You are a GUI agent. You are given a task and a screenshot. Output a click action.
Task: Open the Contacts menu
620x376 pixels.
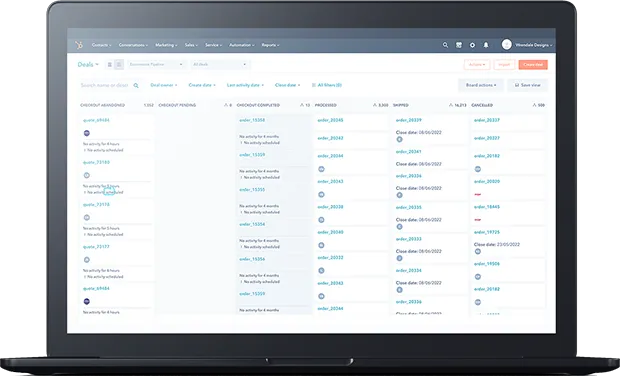coord(101,45)
